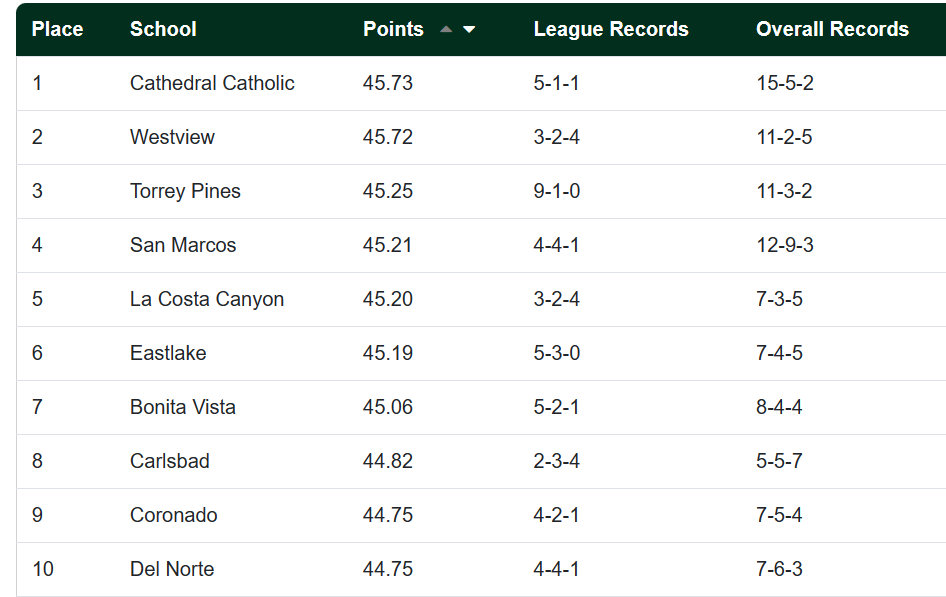Click the descending sort arrow beside Points

pos(469,30)
